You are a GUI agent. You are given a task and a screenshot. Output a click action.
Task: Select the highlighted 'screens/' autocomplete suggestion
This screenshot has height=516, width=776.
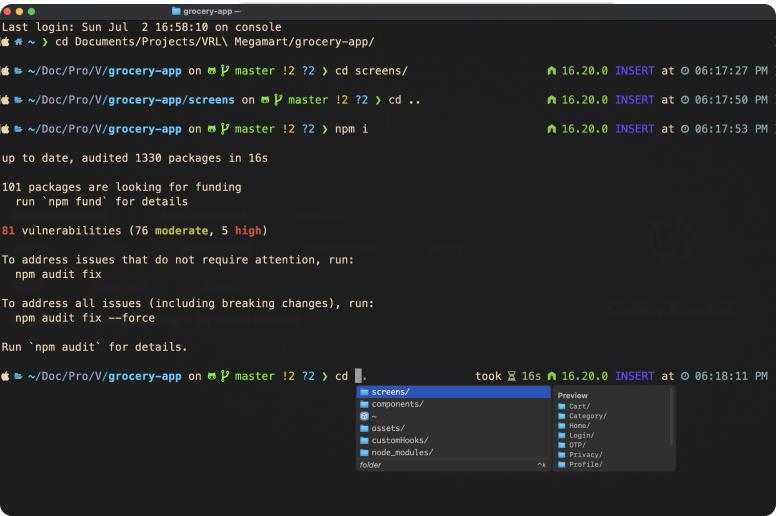click(453, 392)
